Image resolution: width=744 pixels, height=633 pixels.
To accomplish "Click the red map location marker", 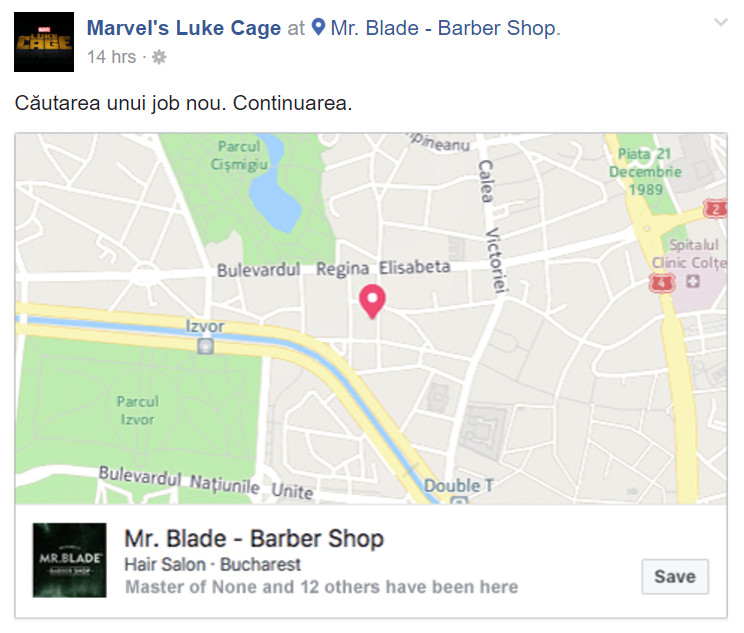I will point(372,301).
